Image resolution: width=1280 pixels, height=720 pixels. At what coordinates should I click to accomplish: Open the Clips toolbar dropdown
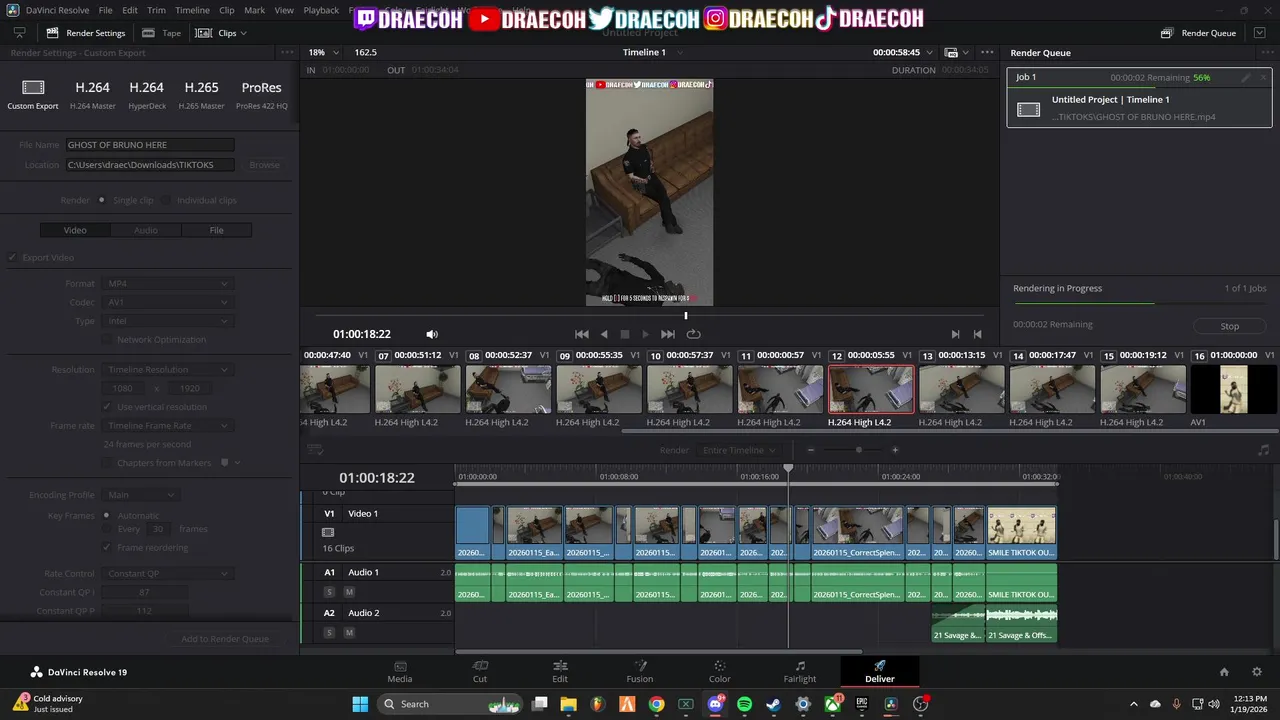(x=221, y=33)
